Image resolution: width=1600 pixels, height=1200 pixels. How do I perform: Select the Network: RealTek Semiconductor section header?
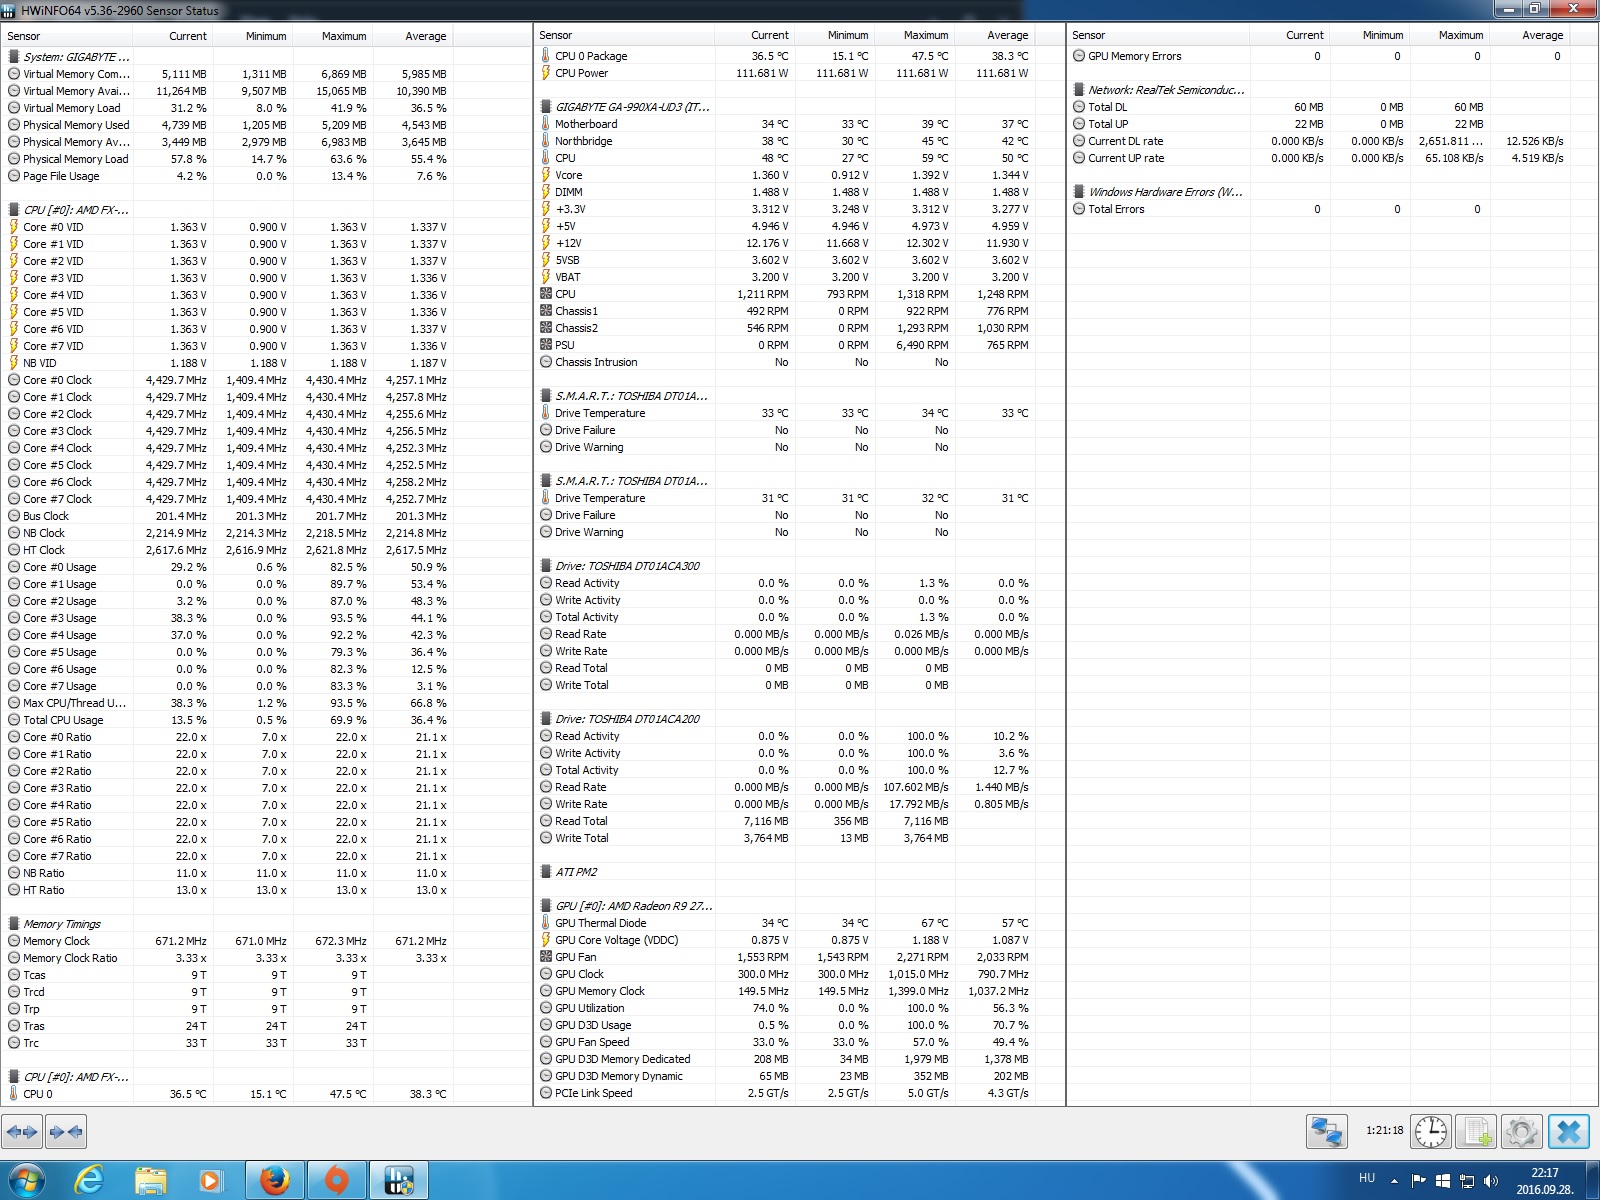[x=1332, y=90]
